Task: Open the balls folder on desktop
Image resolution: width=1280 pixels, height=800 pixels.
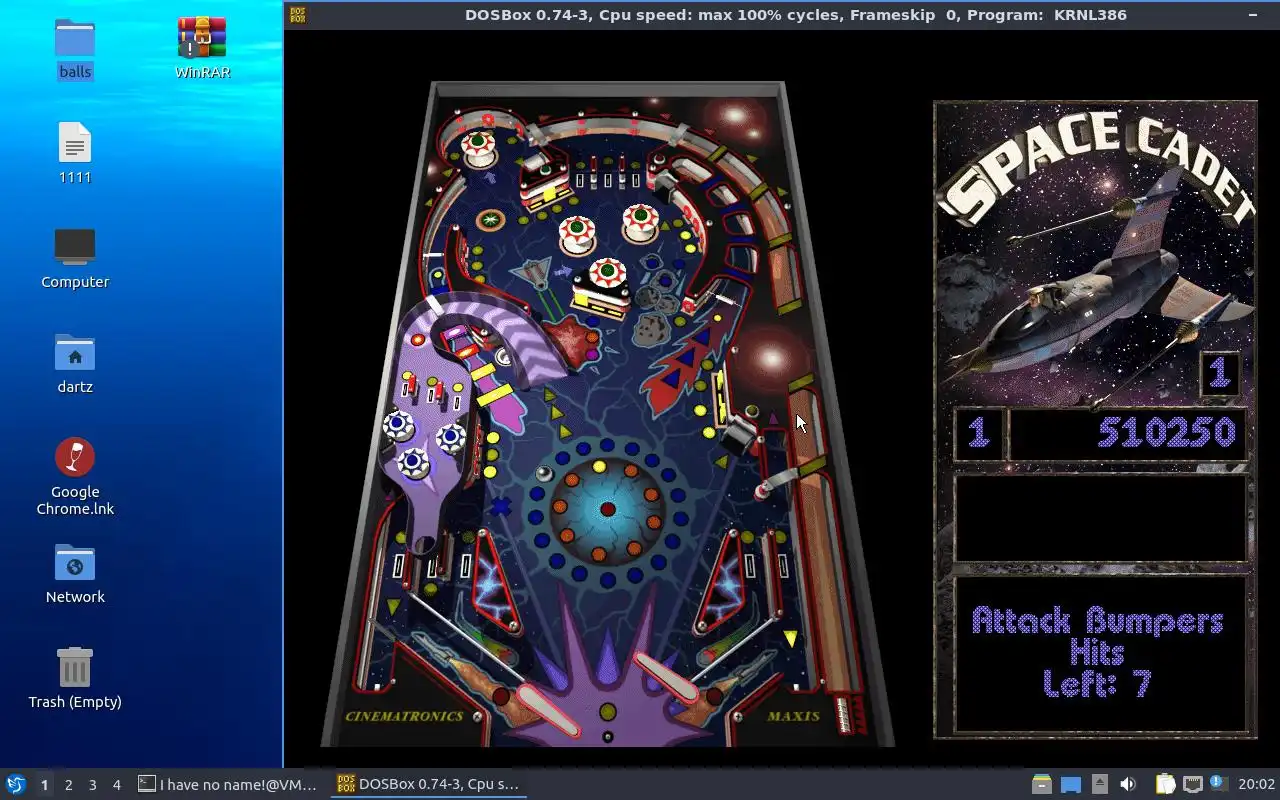Action: click(x=75, y=48)
